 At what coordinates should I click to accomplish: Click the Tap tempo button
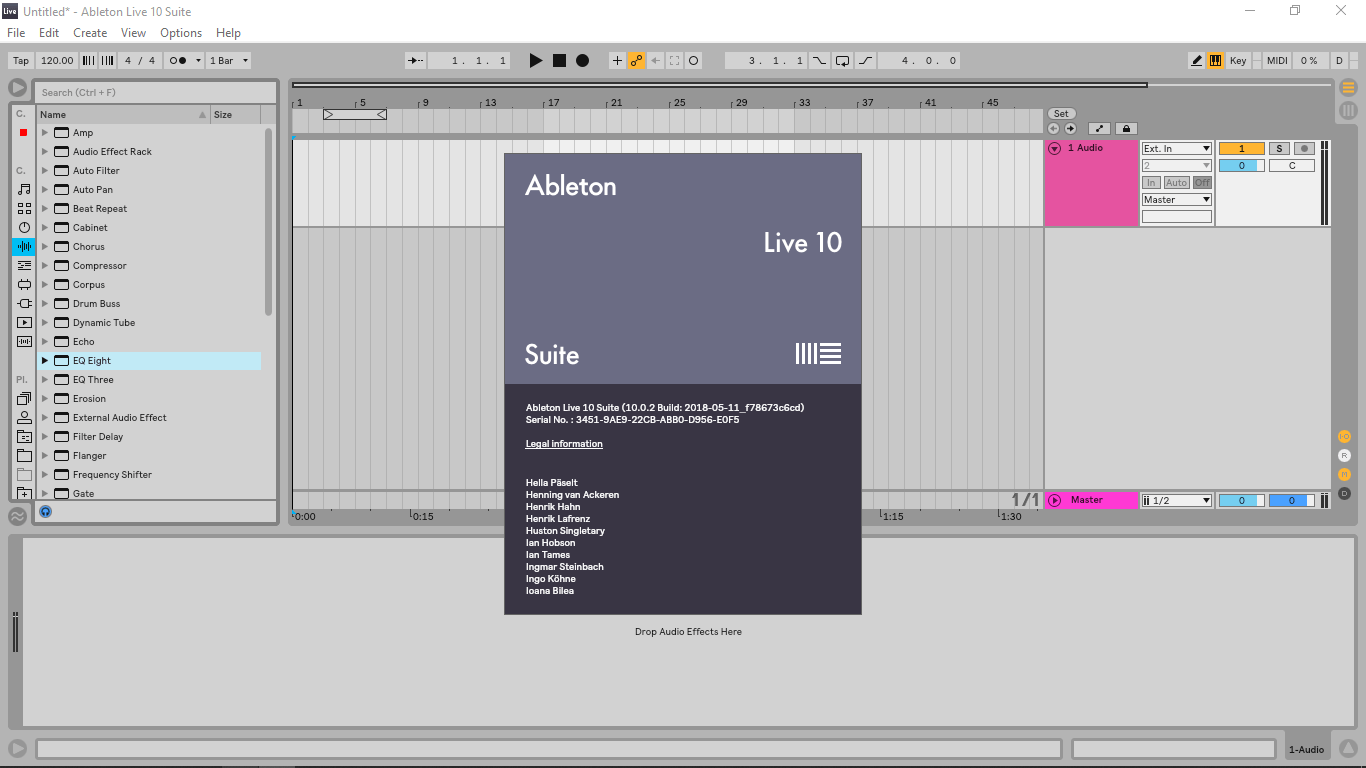(21, 61)
